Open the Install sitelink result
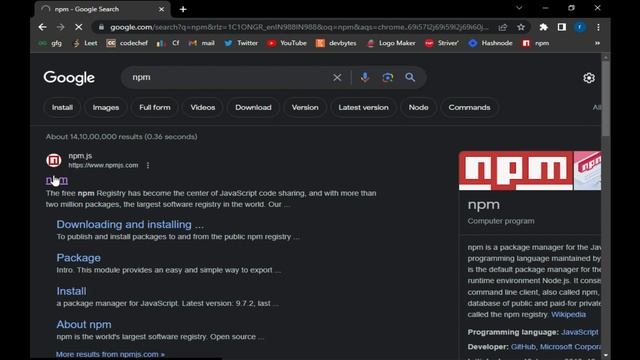 [71, 291]
